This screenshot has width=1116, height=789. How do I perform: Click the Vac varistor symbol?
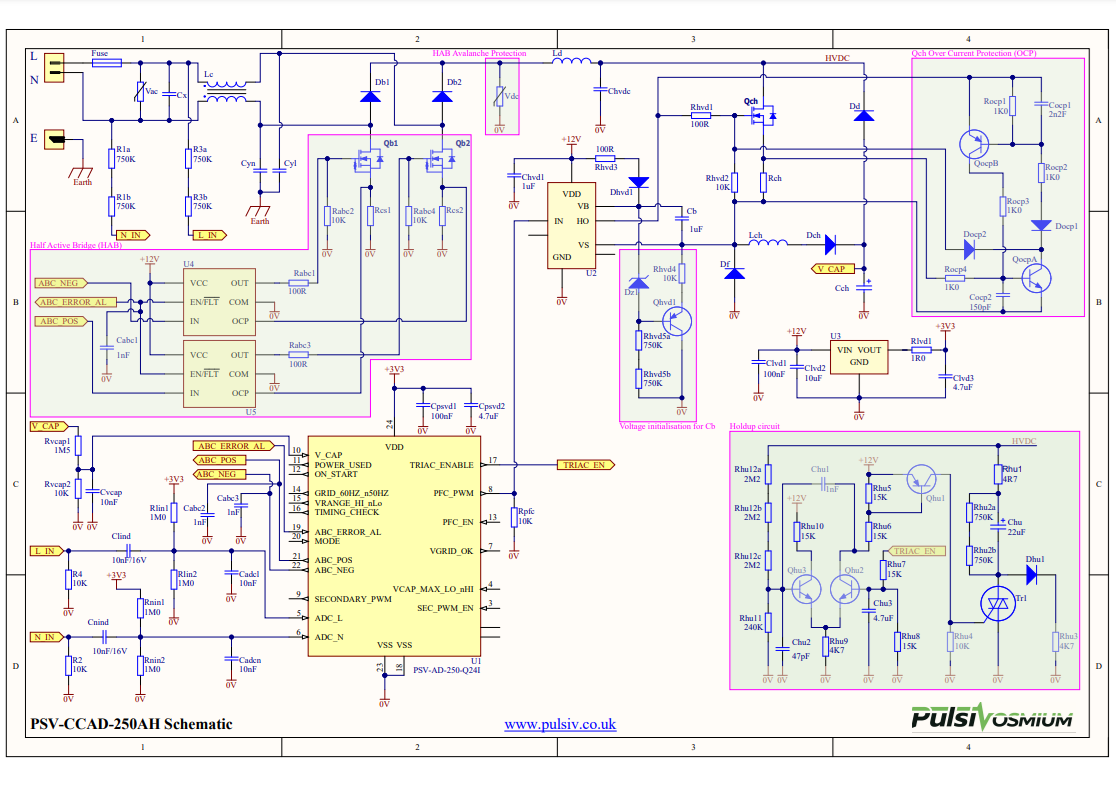click(140, 91)
